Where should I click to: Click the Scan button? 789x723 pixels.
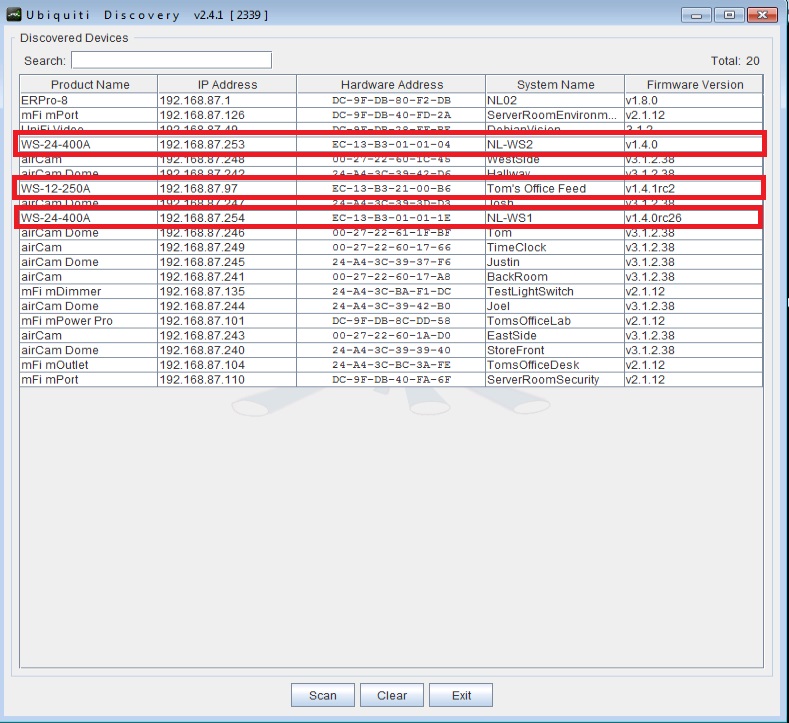click(322, 696)
